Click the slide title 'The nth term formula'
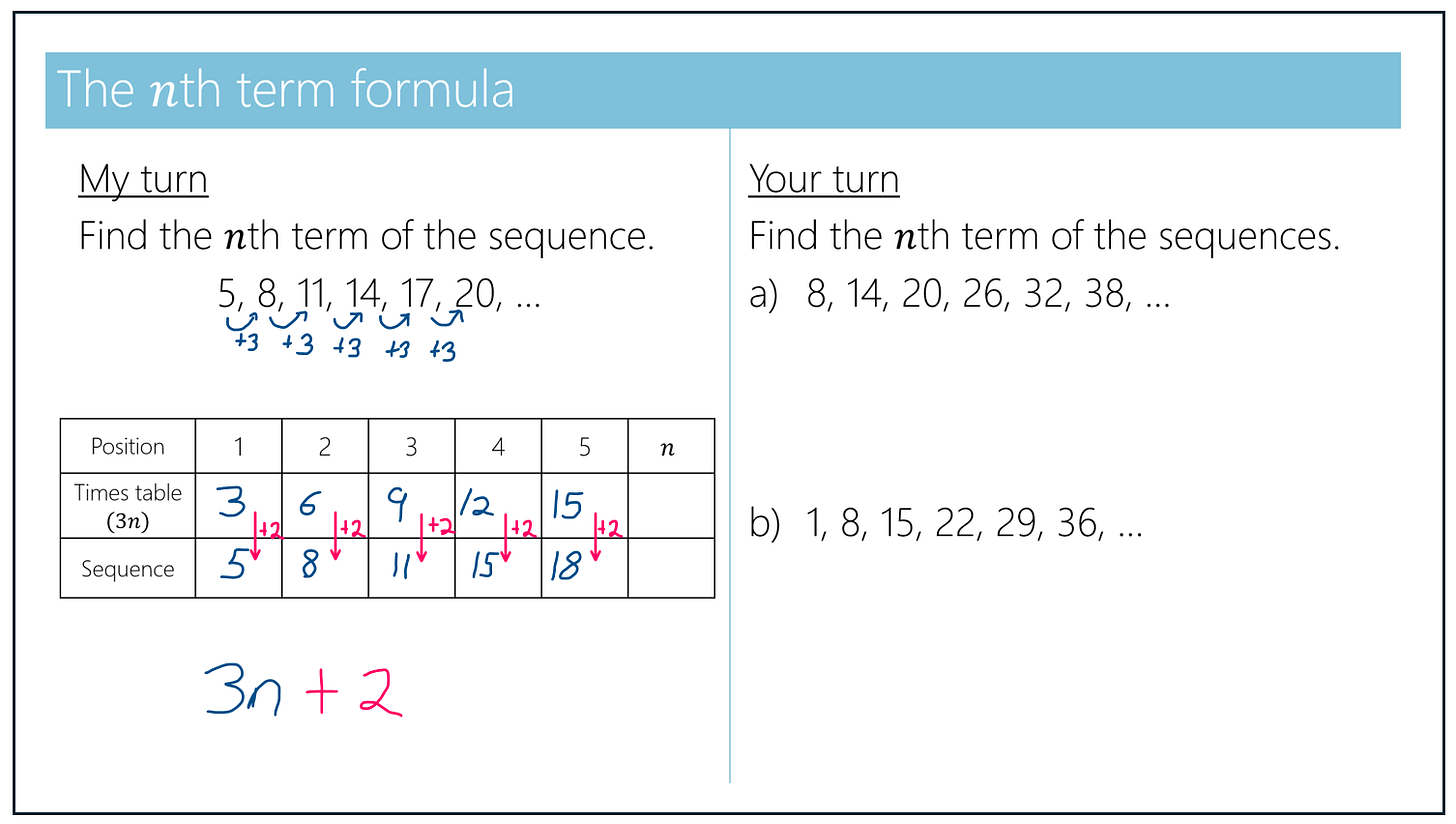This screenshot has width=1456, height=824. (286, 90)
